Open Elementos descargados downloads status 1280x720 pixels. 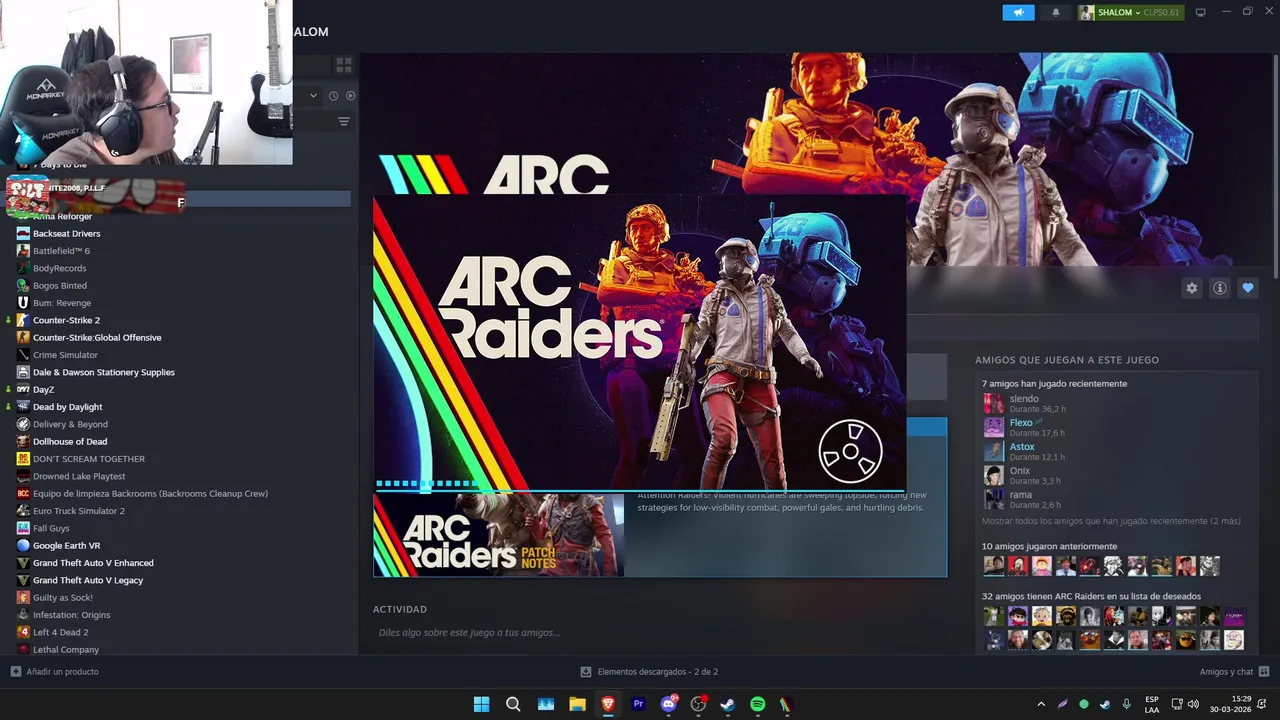(649, 672)
